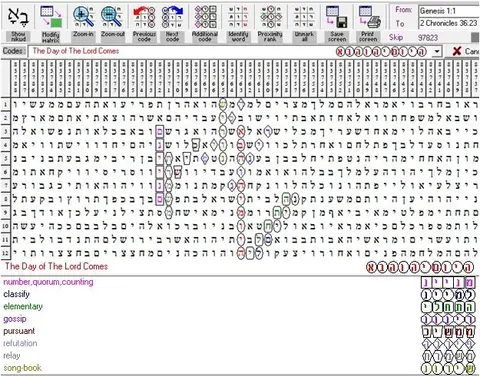Click the scrollbar handle next to Skip
The image size is (480, 376).
pyautogui.click(x=475, y=38)
